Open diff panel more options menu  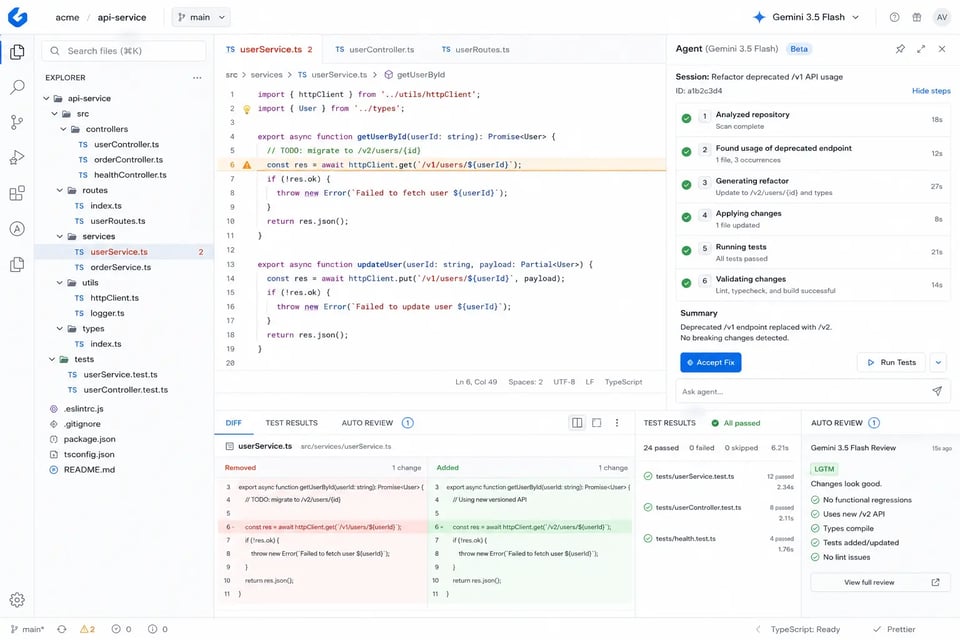point(617,423)
